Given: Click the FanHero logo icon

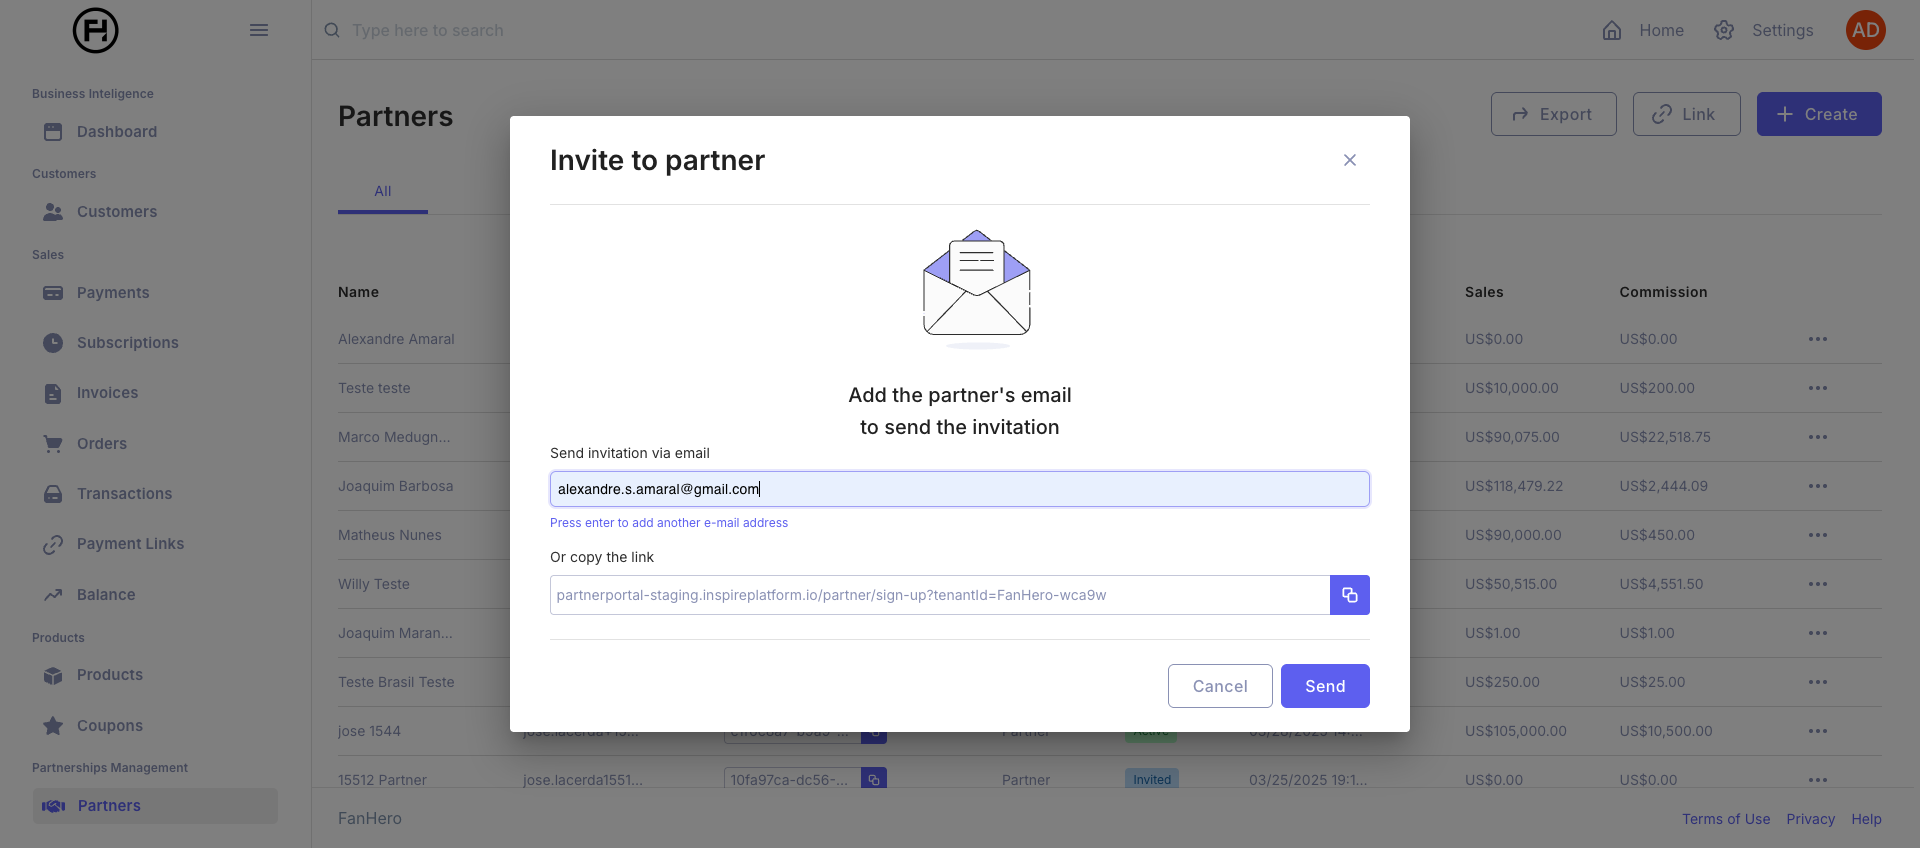Looking at the screenshot, I should [96, 30].
